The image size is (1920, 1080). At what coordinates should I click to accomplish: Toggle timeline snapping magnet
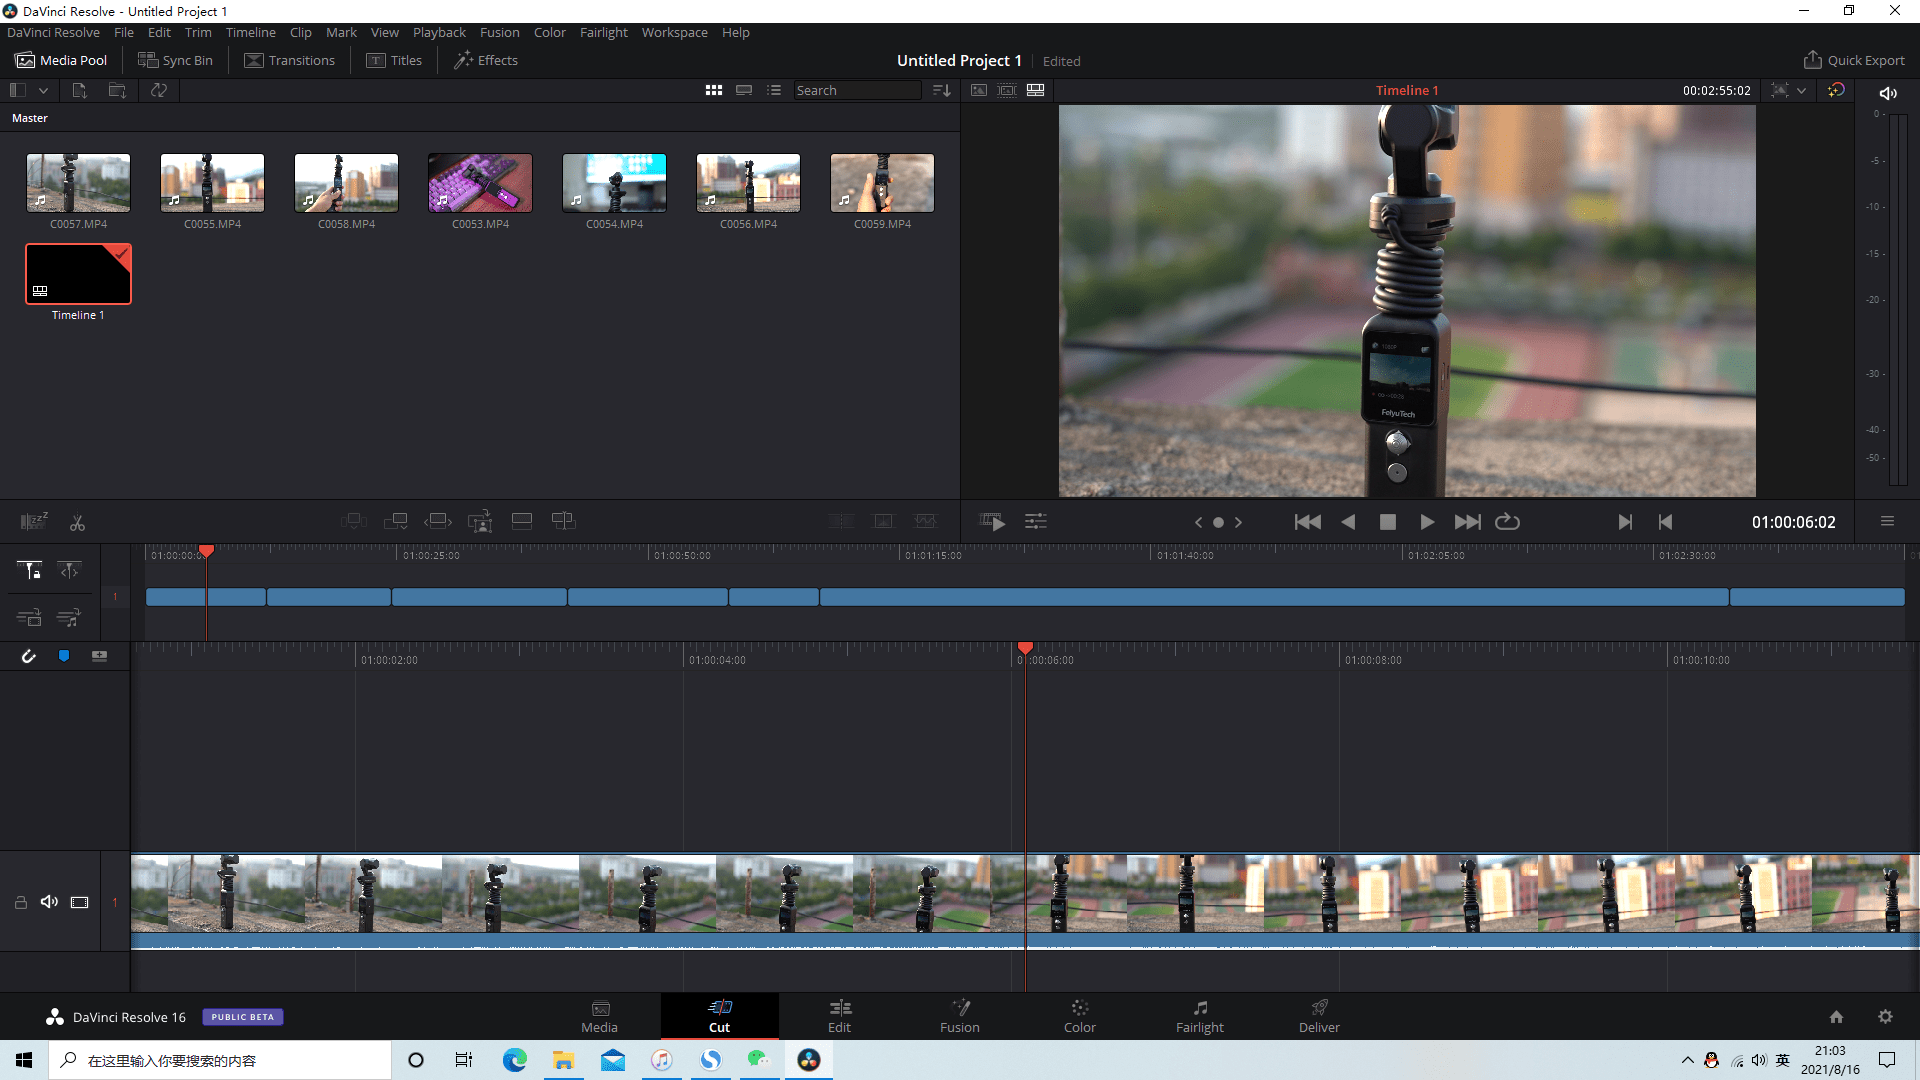click(x=28, y=656)
